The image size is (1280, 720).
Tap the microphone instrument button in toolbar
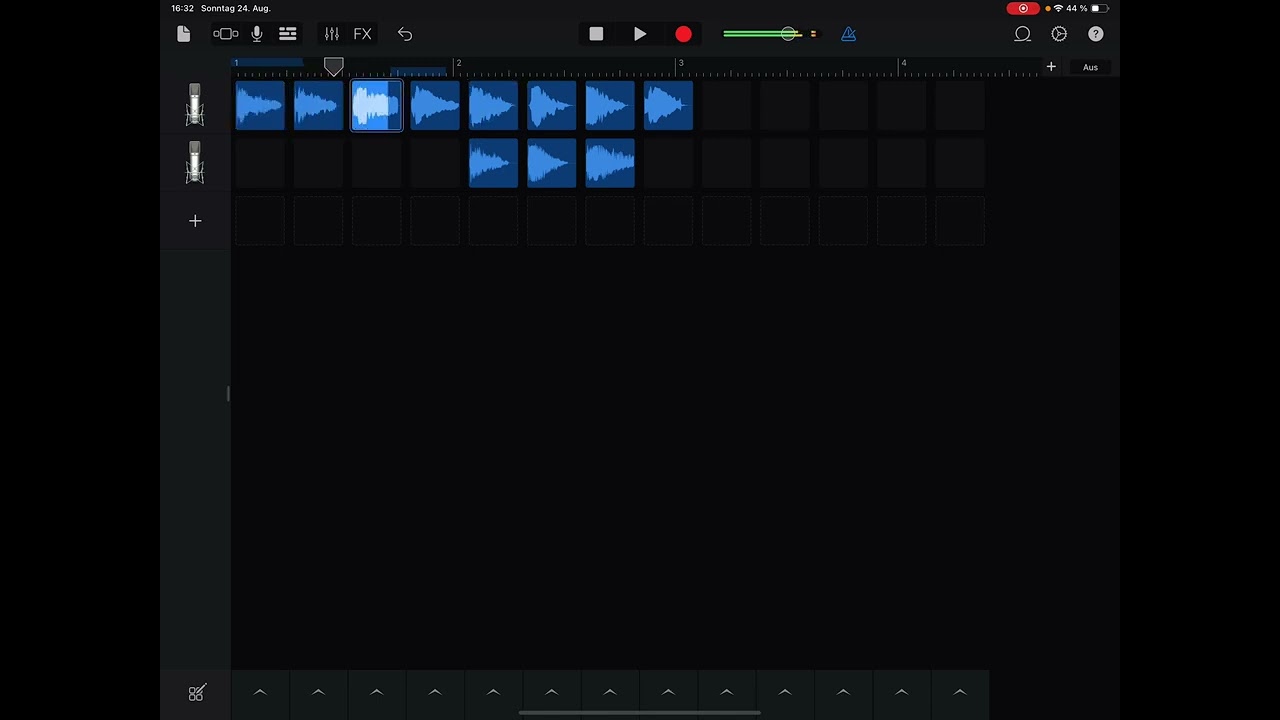tap(257, 34)
